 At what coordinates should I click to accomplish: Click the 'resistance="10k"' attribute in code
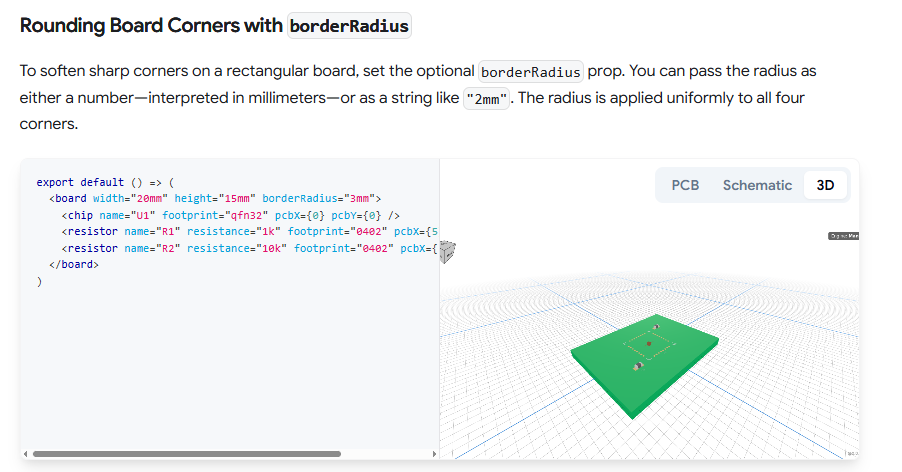237,248
